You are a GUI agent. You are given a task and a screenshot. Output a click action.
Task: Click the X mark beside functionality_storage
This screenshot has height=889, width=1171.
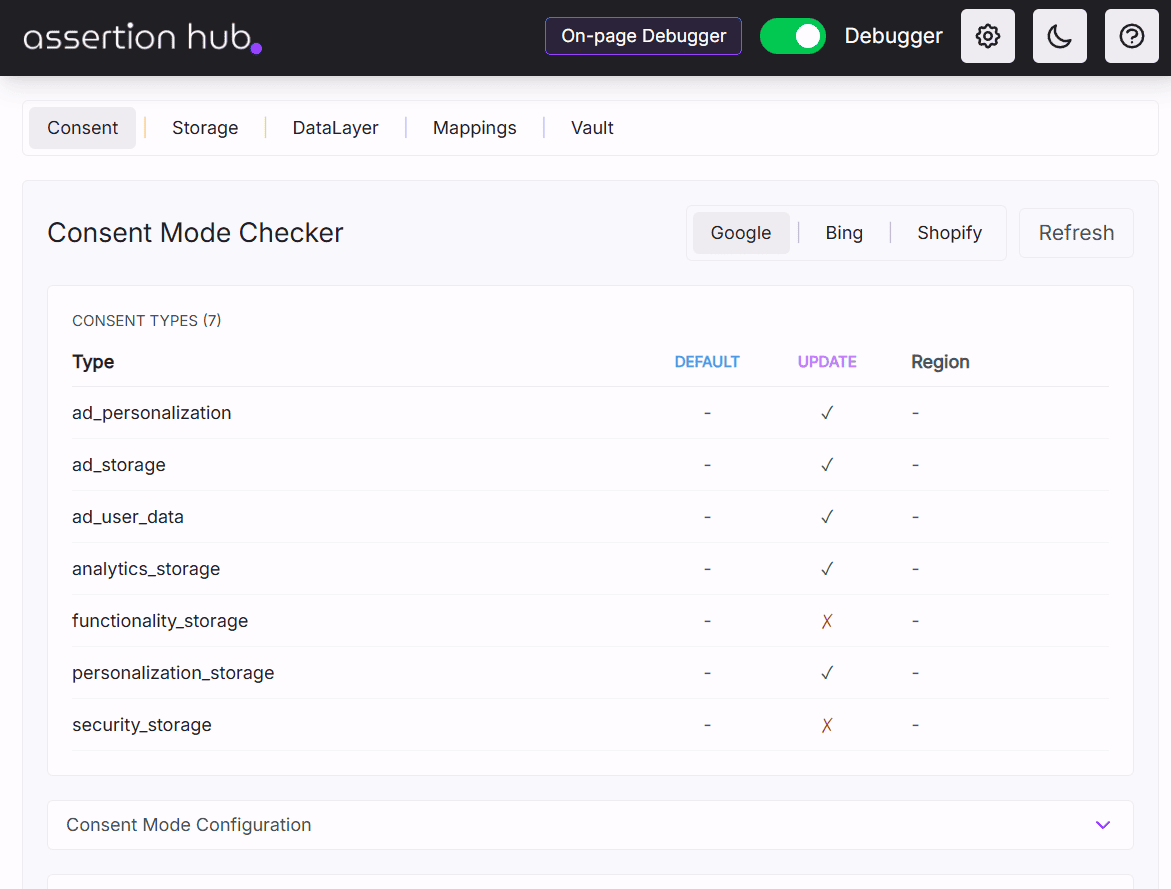(x=827, y=620)
